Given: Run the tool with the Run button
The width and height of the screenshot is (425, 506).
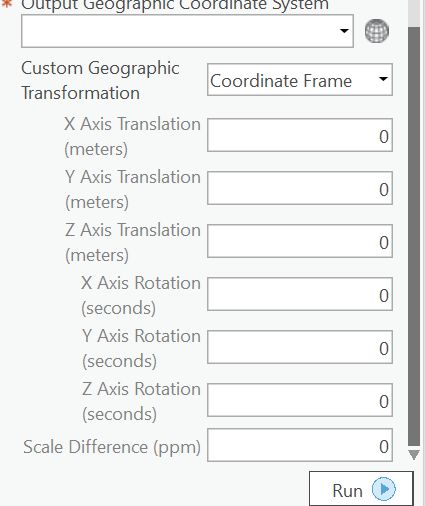Looking at the screenshot, I should coord(361,489).
